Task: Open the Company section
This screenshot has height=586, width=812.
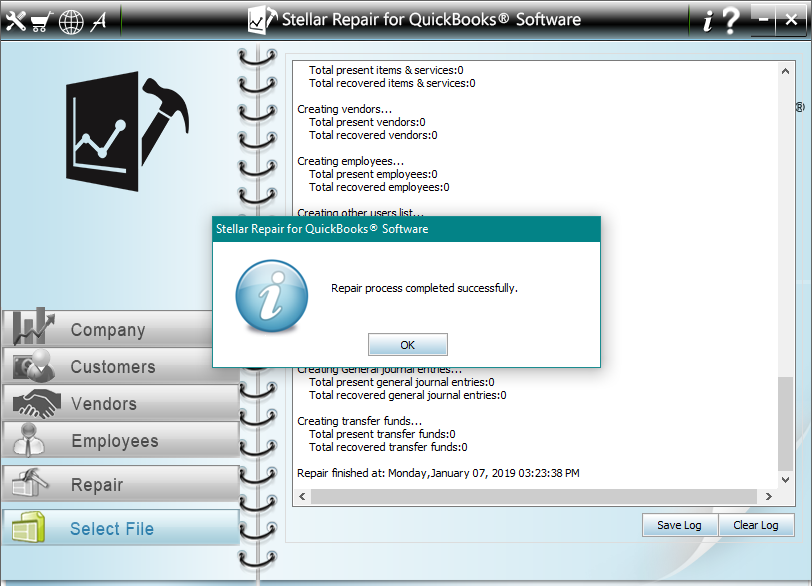Action: pyautogui.click(x=108, y=329)
